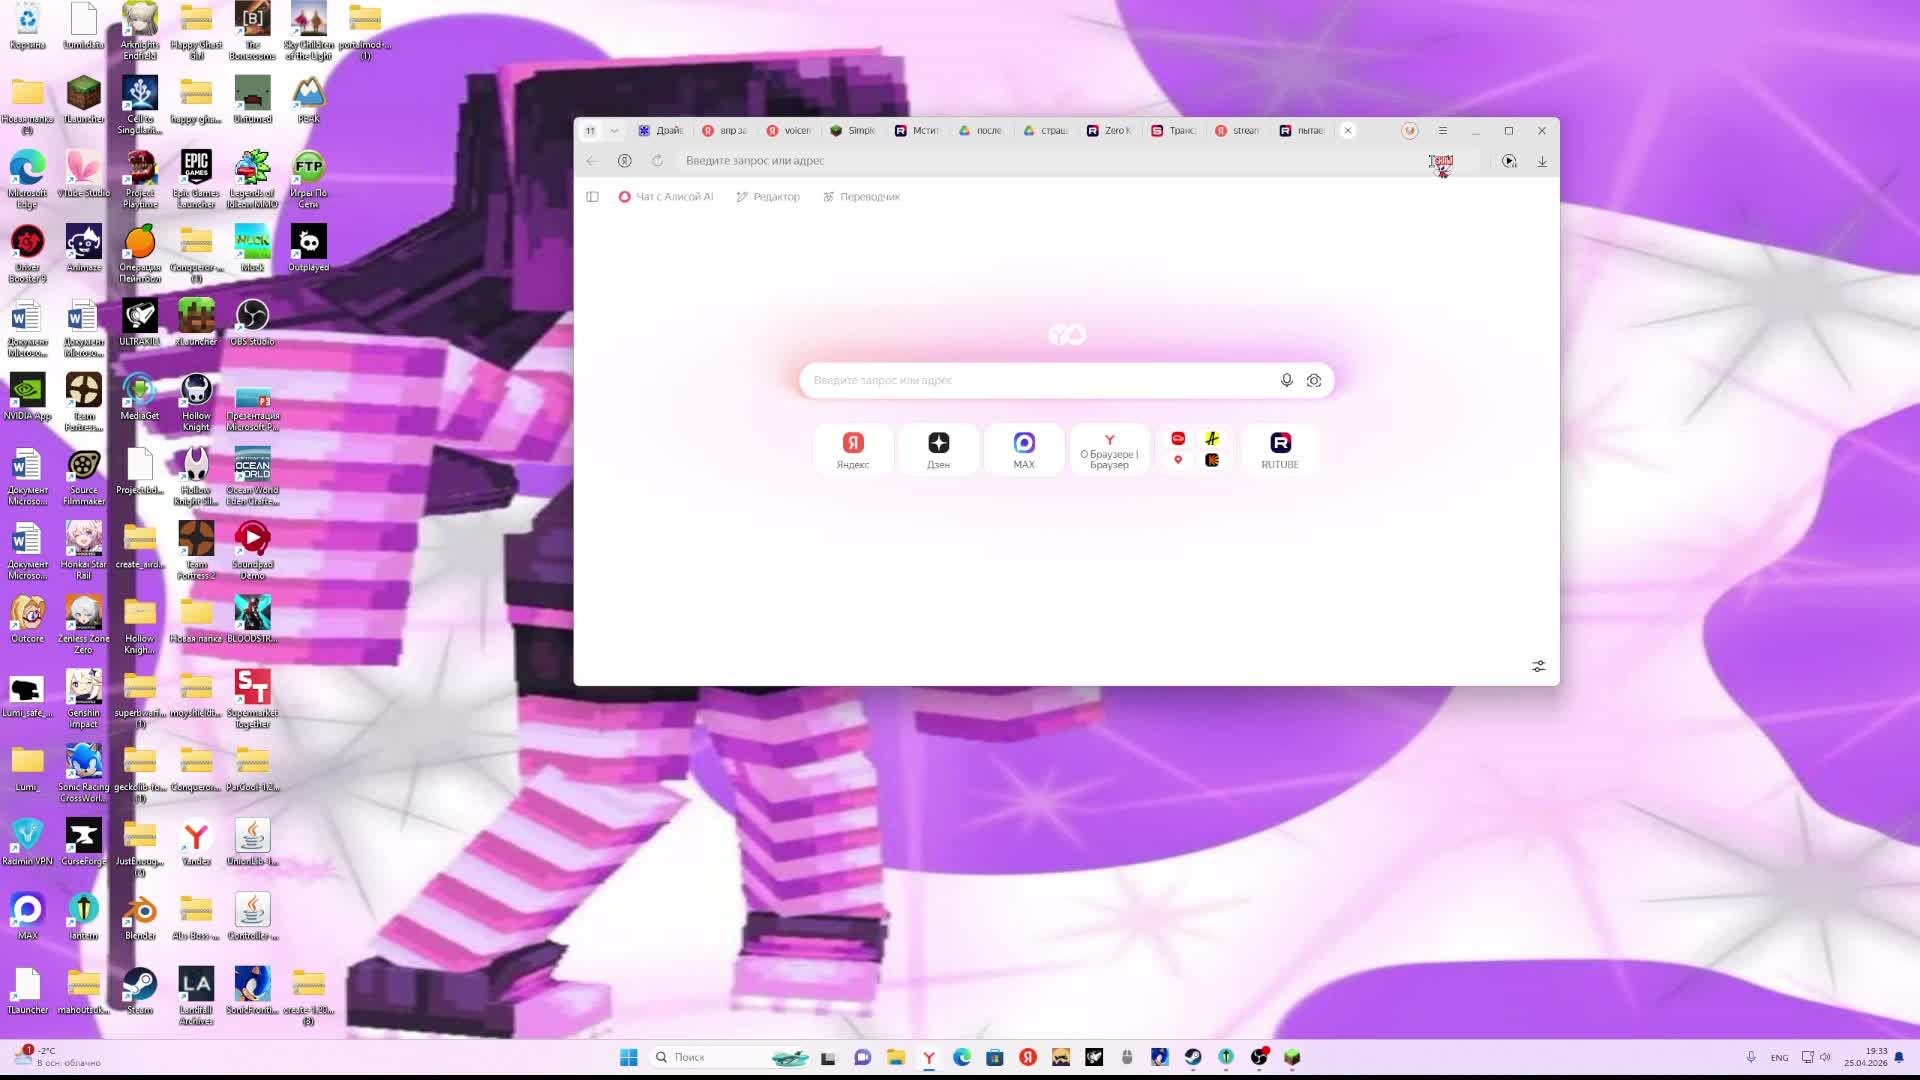The width and height of the screenshot is (1920, 1080).
Task: Open the image search camera icon
Action: point(1314,380)
